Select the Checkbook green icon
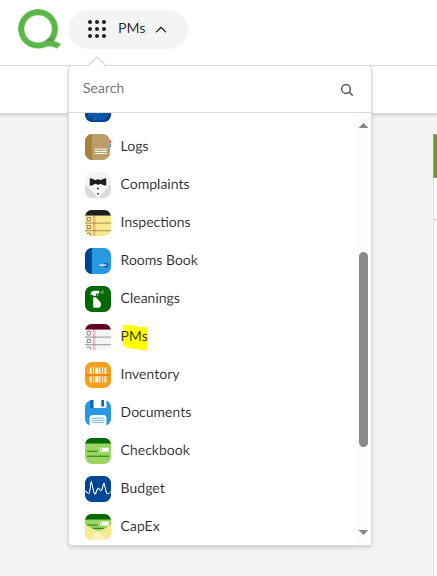437x576 pixels. [x=98, y=451]
